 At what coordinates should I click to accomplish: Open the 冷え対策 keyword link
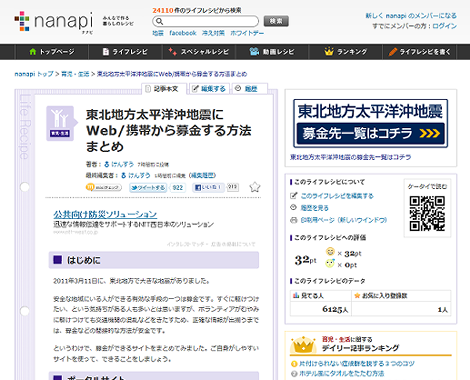[213, 33]
